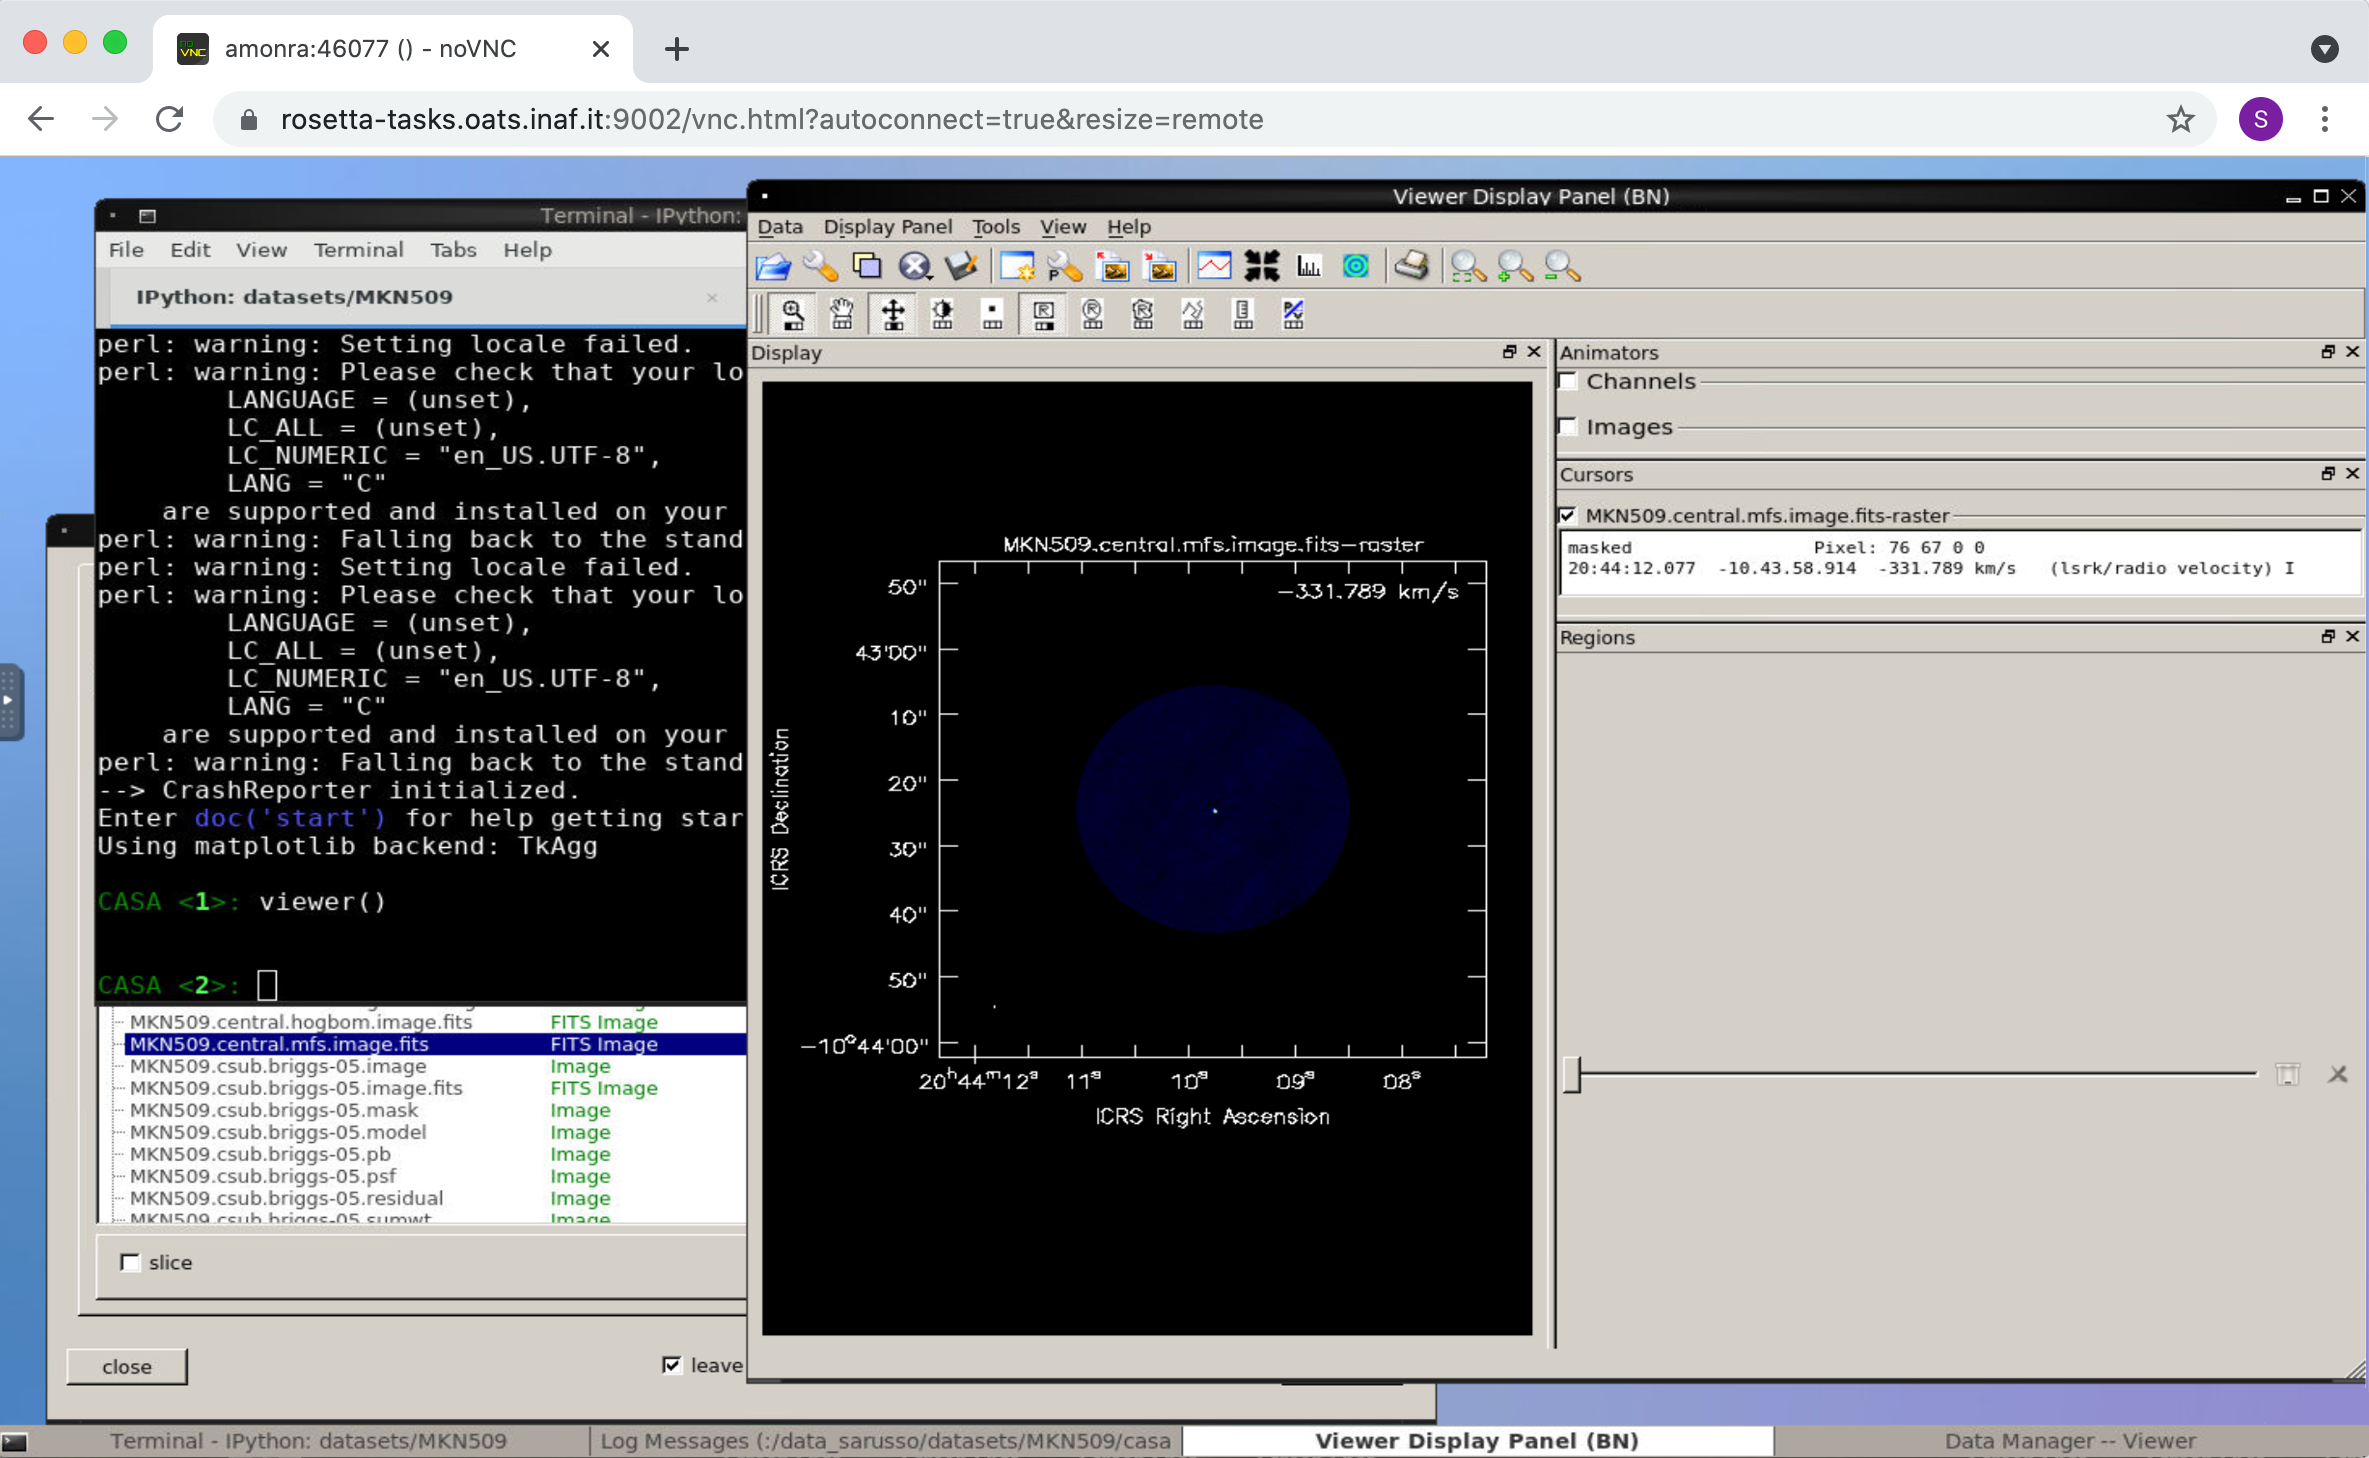Bookmark page with star icon
Screen dimensions: 2369x1458
pos(2181,119)
